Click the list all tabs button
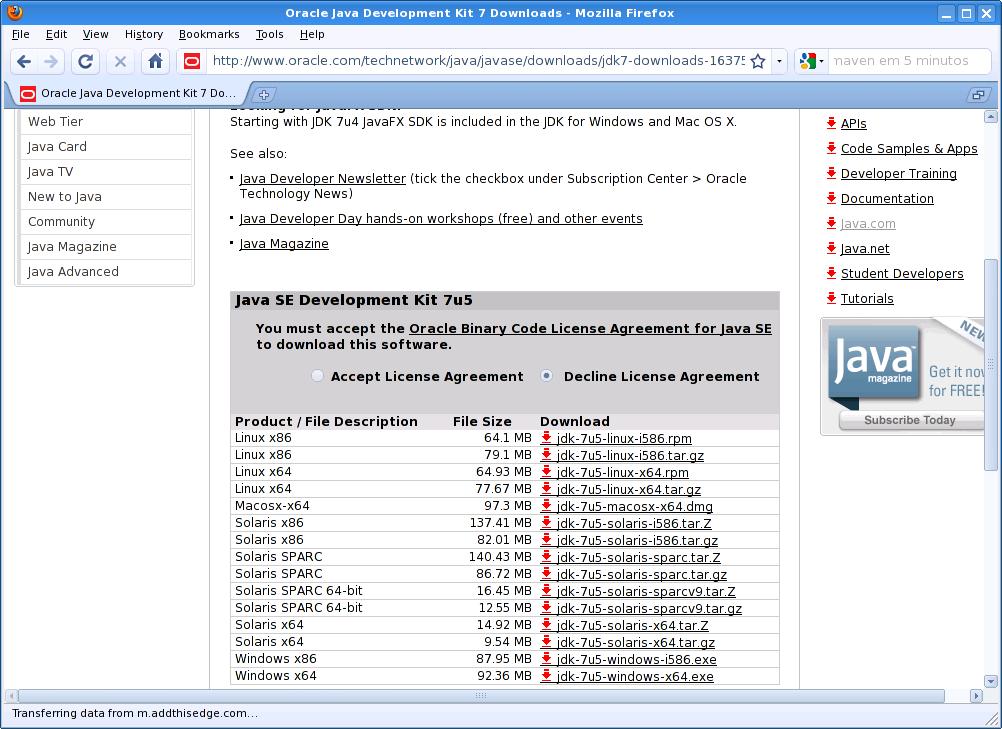The width and height of the screenshot is (1002, 729). 978,95
